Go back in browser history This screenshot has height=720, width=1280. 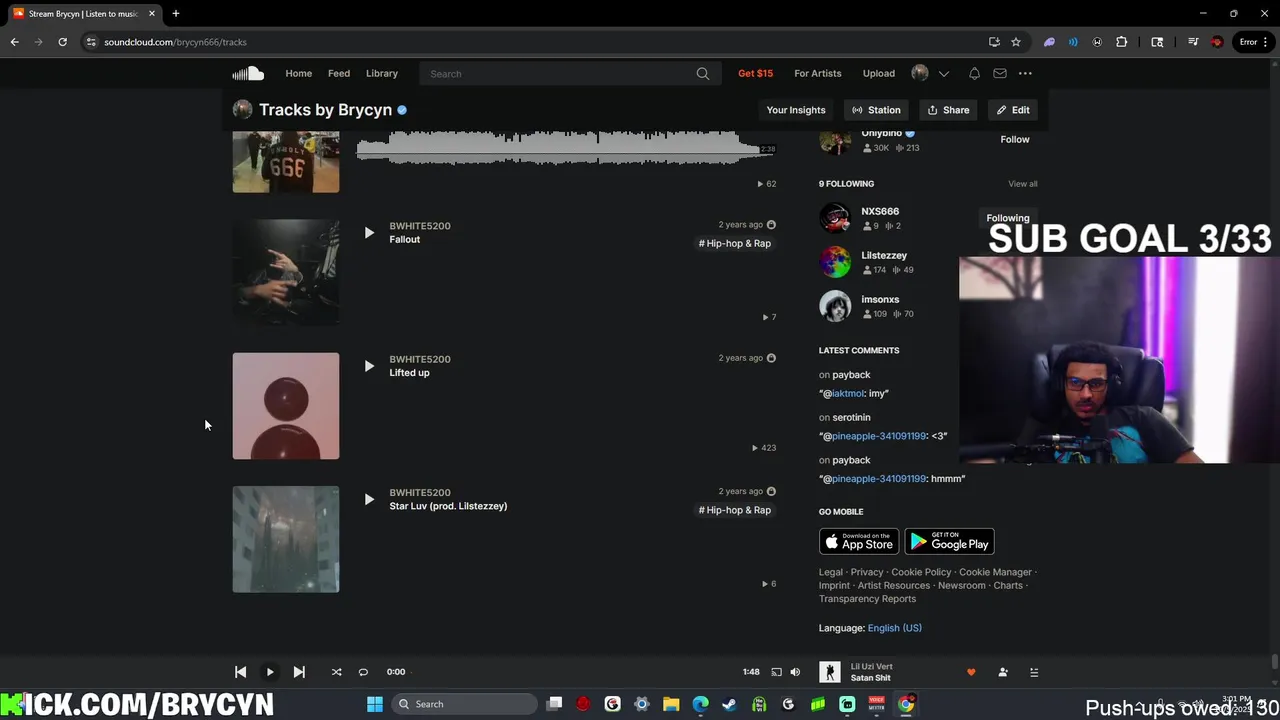pyautogui.click(x=14, y=42)
